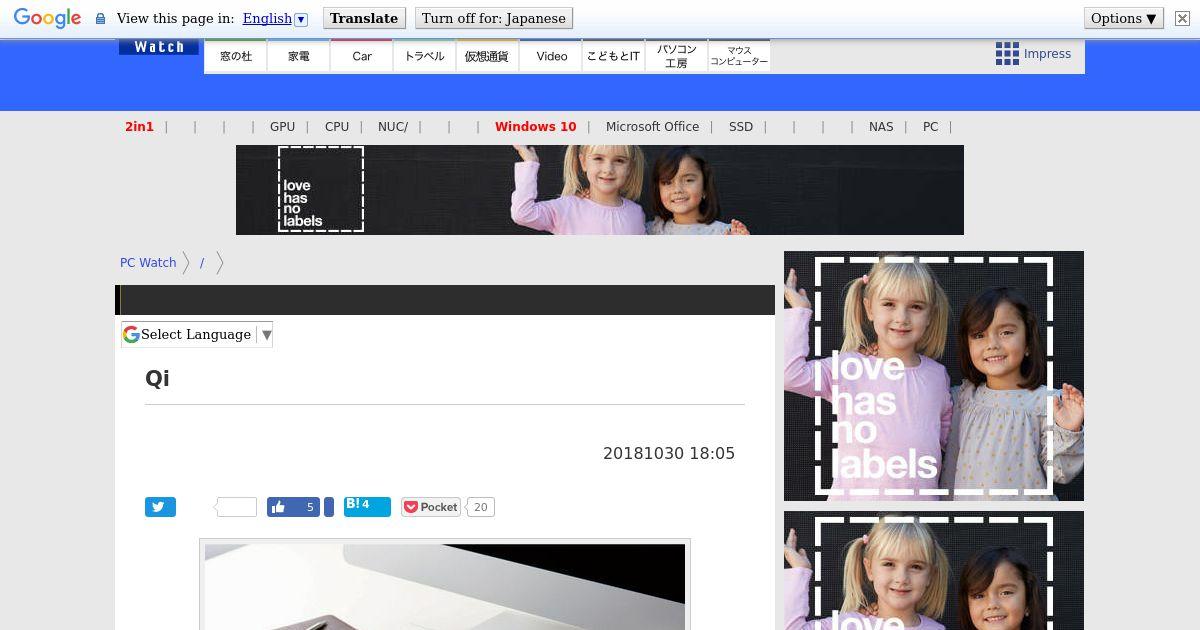Click the Impress grid icon
The width and height of the screenshot is (1200, 630).
point(1007,54)
